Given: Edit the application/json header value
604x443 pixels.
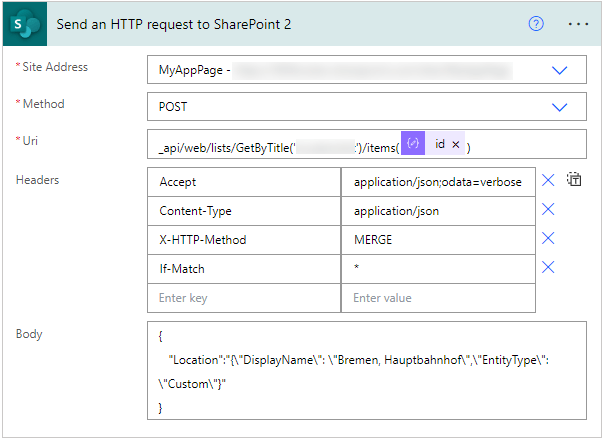Looking at the screenshot, I should tap(438, 211).
